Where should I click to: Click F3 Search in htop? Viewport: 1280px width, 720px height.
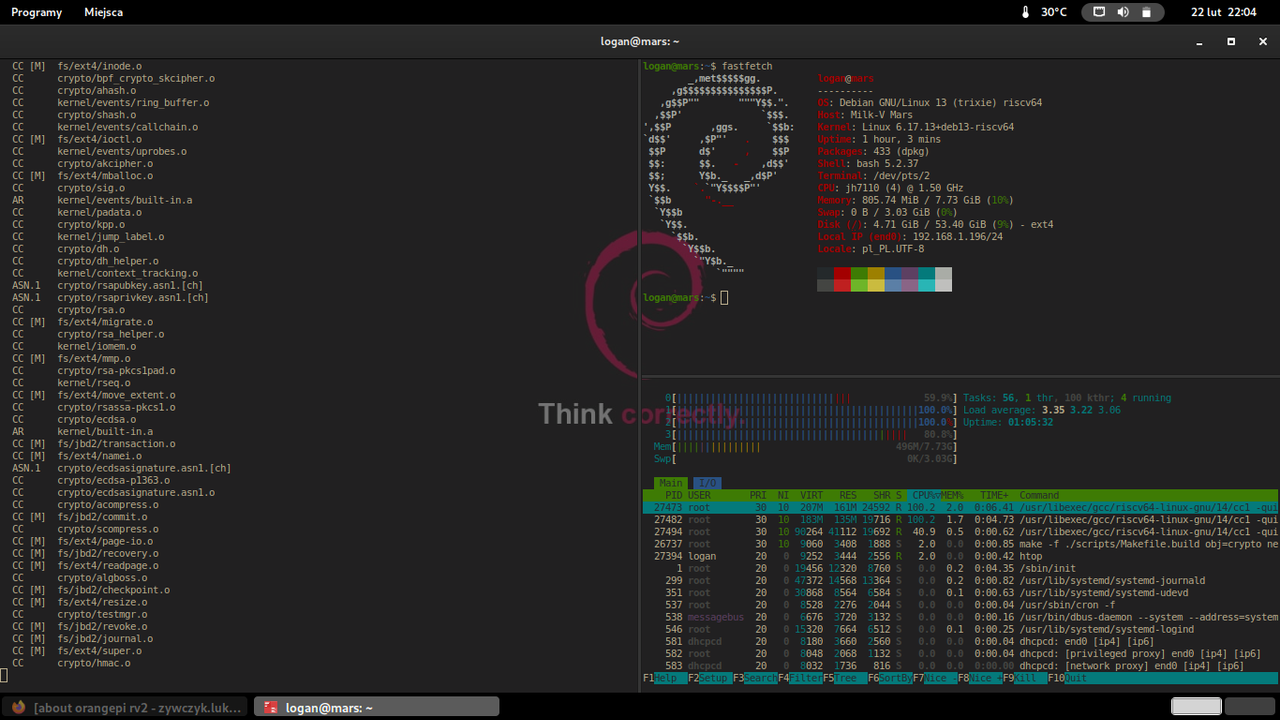click(x=754, y=678)
